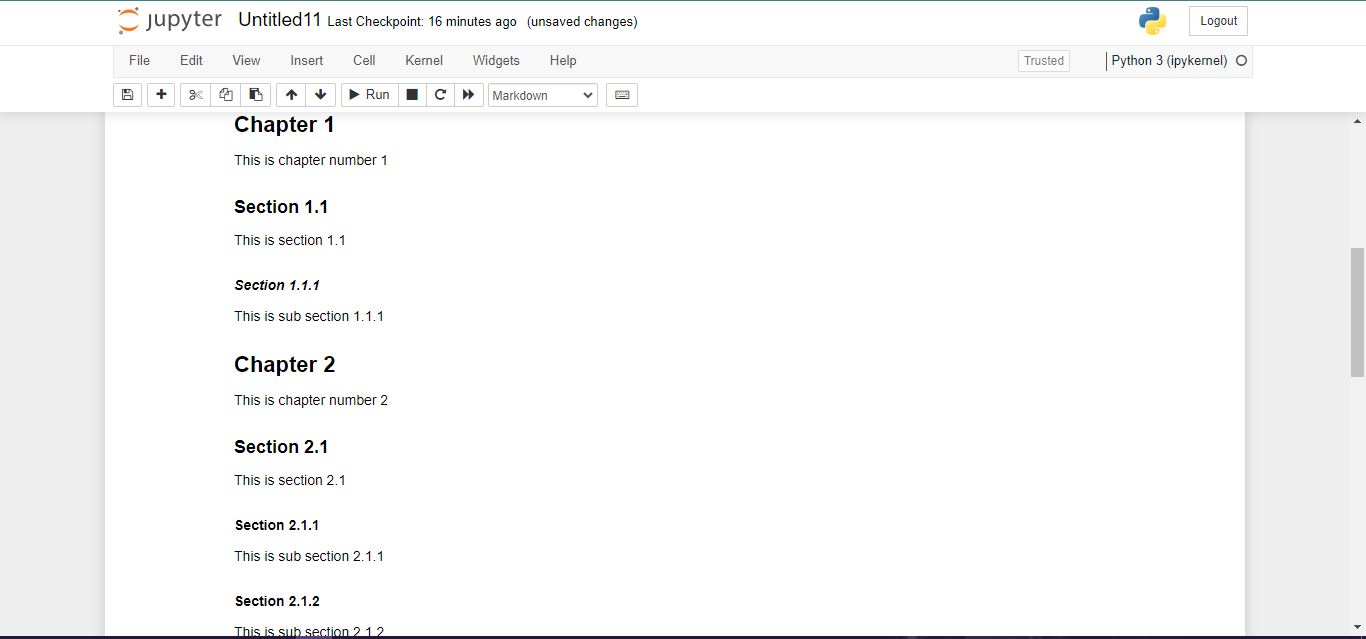This screenshot has height=639, width=1366.
Task: Click the Logout button
Action: 1218,21
